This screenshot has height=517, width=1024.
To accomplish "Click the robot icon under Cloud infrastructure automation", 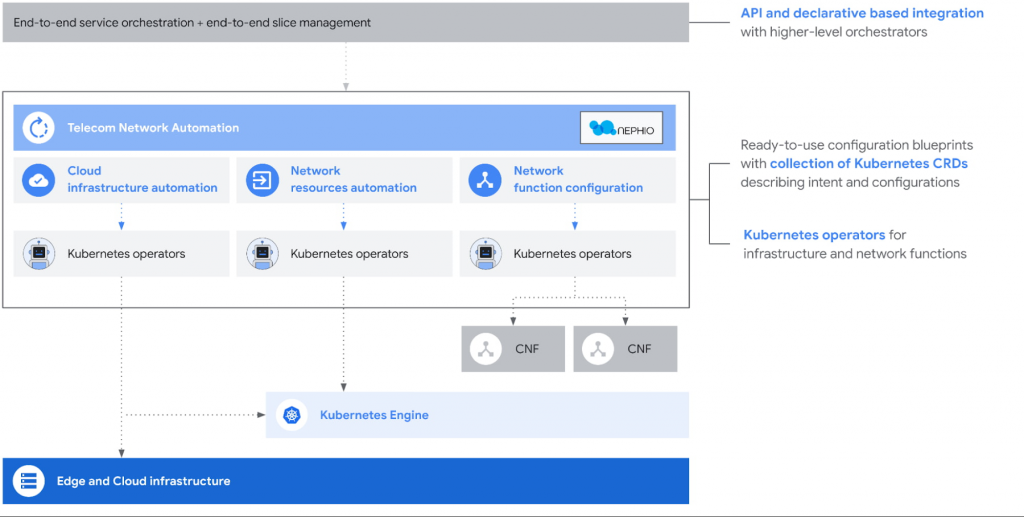I will (39, 253).
